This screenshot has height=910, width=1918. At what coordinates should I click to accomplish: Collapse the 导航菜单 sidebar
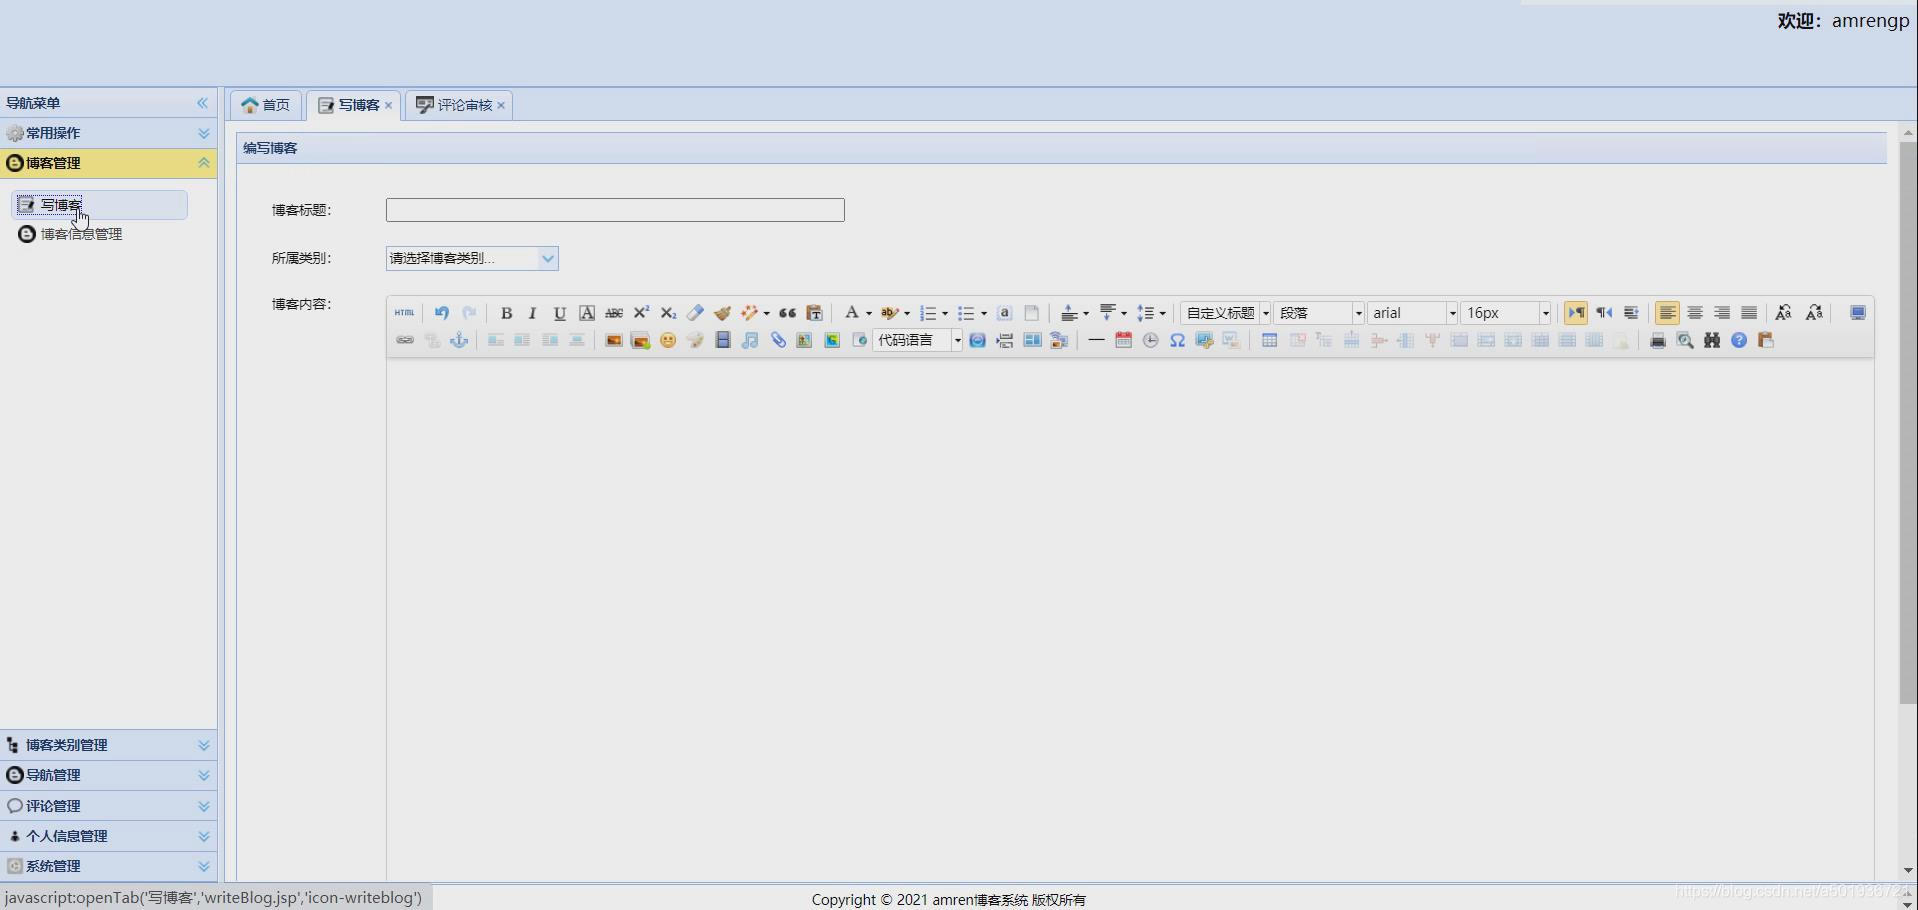tap(202, 103)
